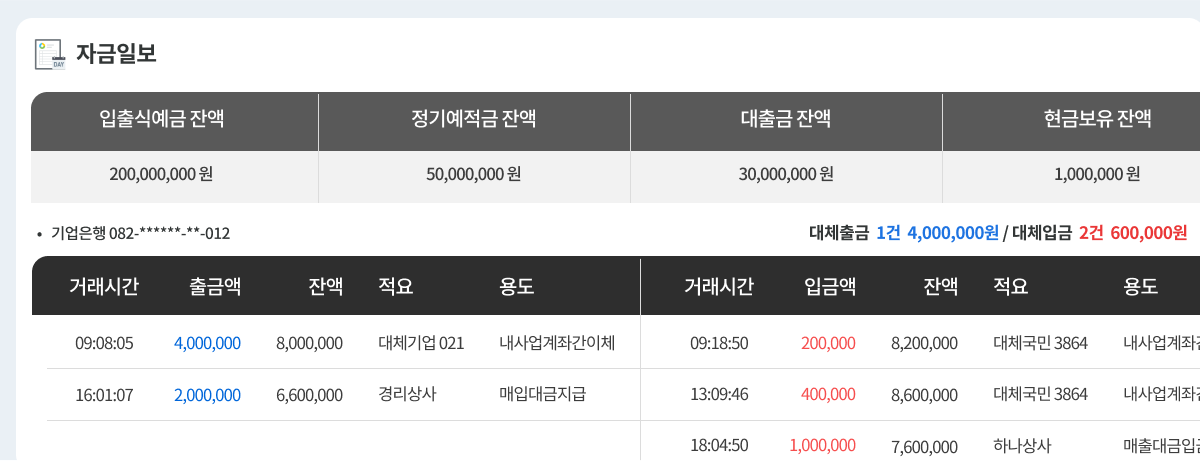This screenshot has width=1200, height=461.
Task: Select the 대출금 잔액 header
Action: pos(785,120)
